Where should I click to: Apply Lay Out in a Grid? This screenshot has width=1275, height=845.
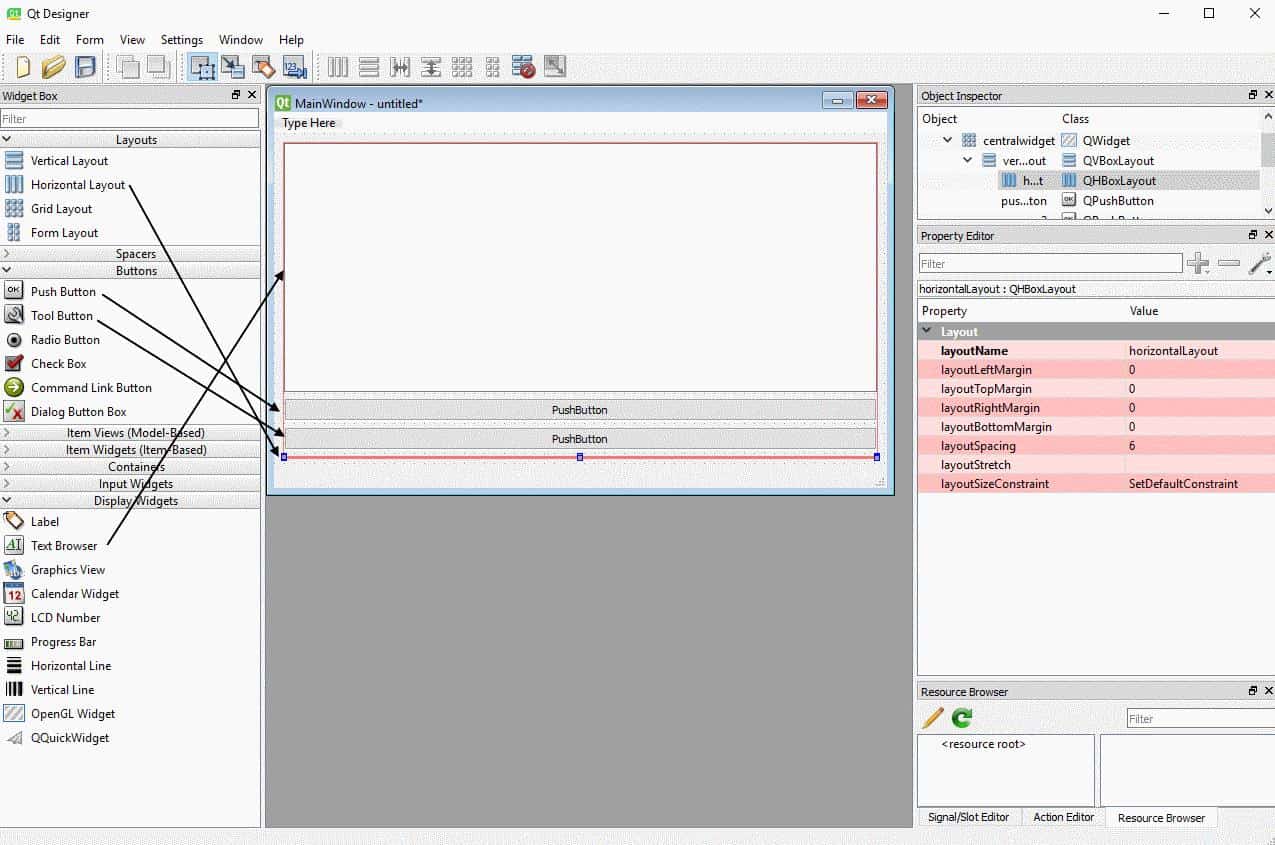click(462, 67)
